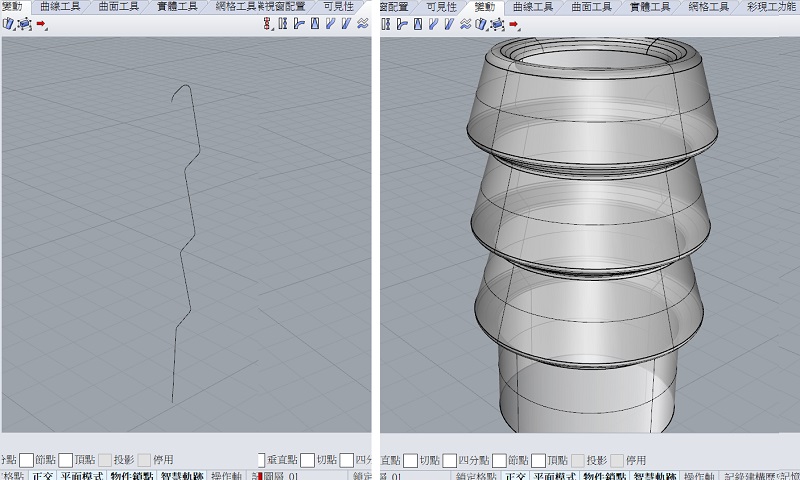
Task: Select Taper tool in right window toolbar
Action: click(x=418, y=24)
